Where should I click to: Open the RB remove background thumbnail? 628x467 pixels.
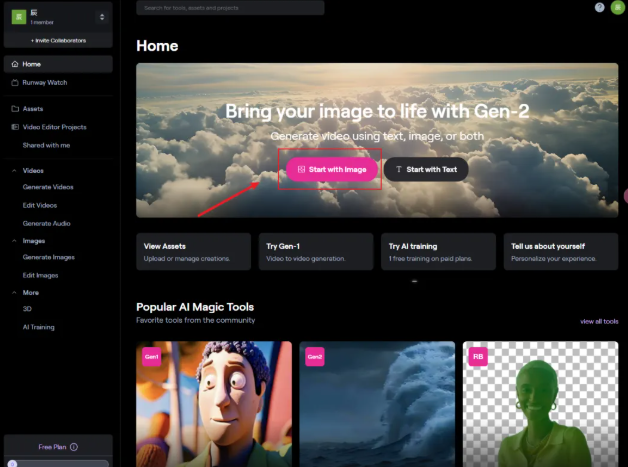pyautogui.click(x=541, y=404)
